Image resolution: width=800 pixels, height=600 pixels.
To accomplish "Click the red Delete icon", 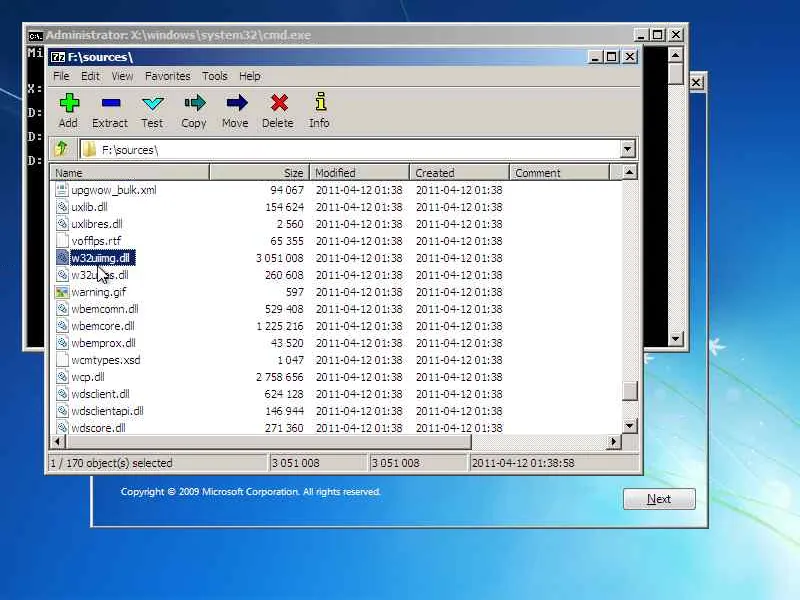I will 279,104.
